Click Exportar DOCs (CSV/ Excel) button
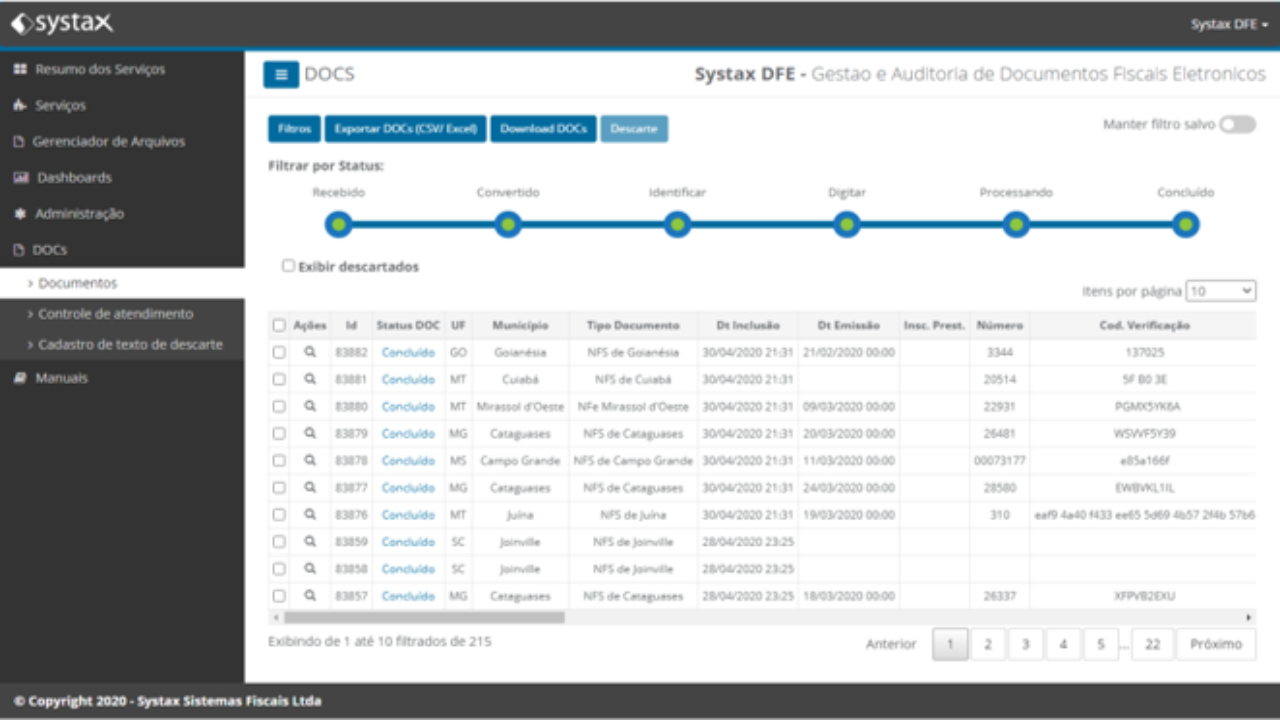The width and height of the screenshot is (1280, 720). point(405,129)
